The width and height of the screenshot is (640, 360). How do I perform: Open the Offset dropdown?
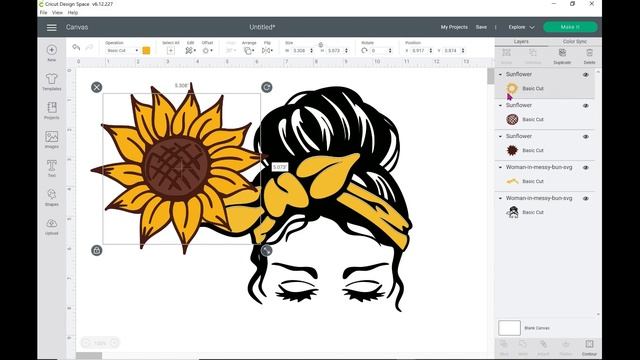pos(207,51)
